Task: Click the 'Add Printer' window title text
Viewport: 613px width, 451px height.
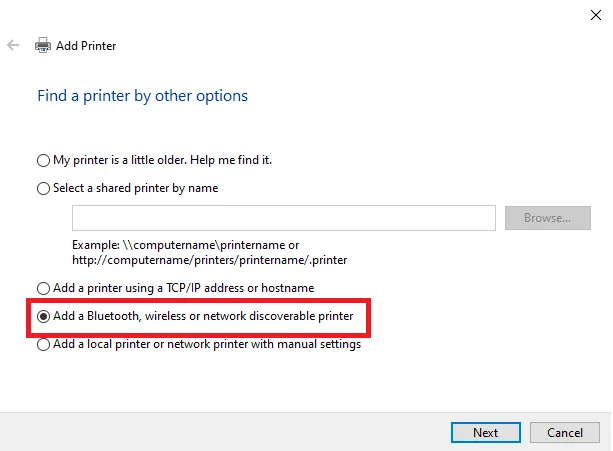Action: pyautogui.click(x=86, y=46)
